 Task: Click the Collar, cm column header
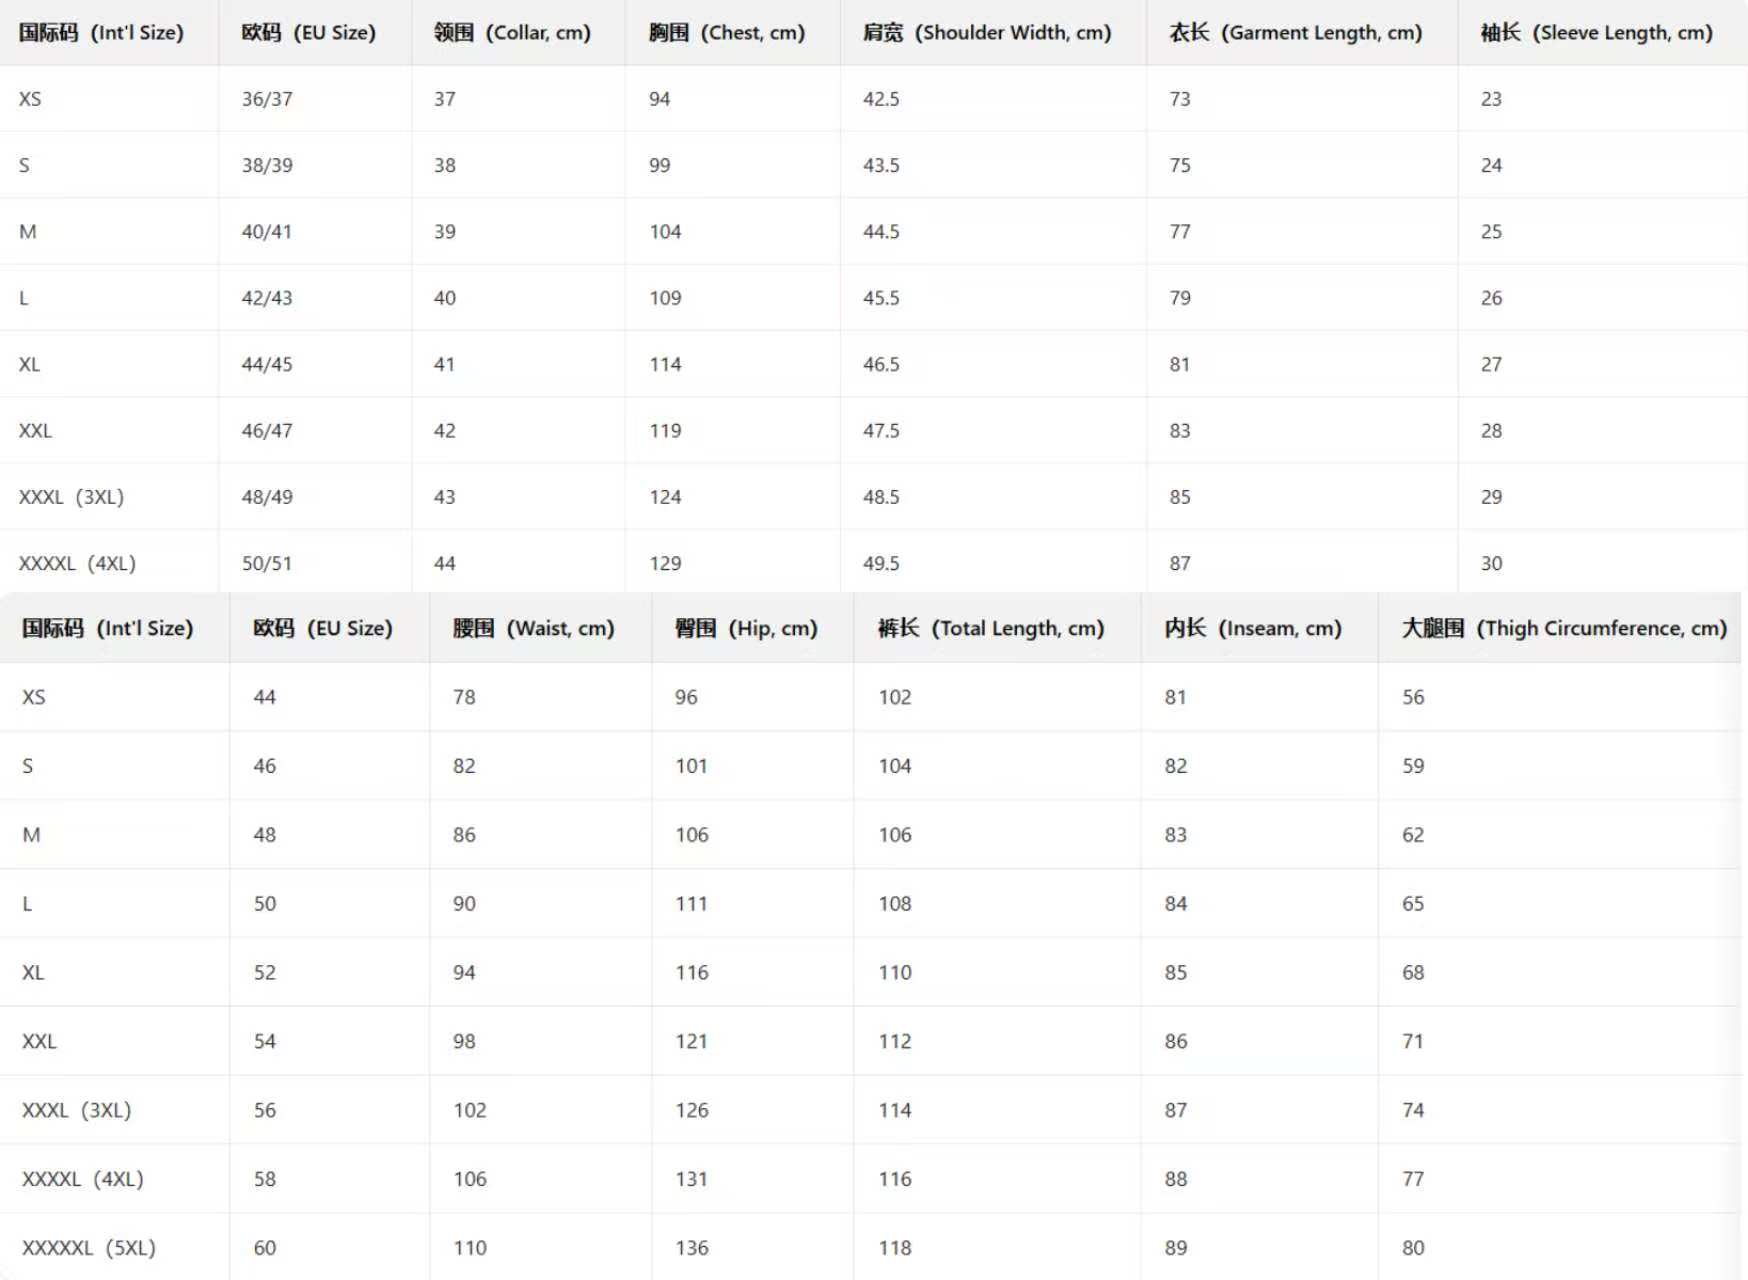tap(512, 33)
